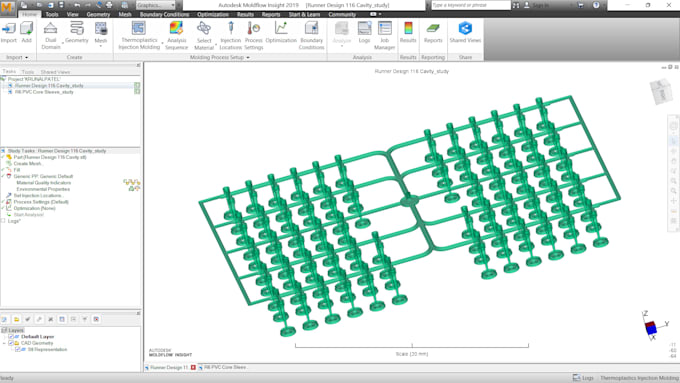
Task: Toggle the Logs checkbox in Study Tasks
Action: point(3,221)
